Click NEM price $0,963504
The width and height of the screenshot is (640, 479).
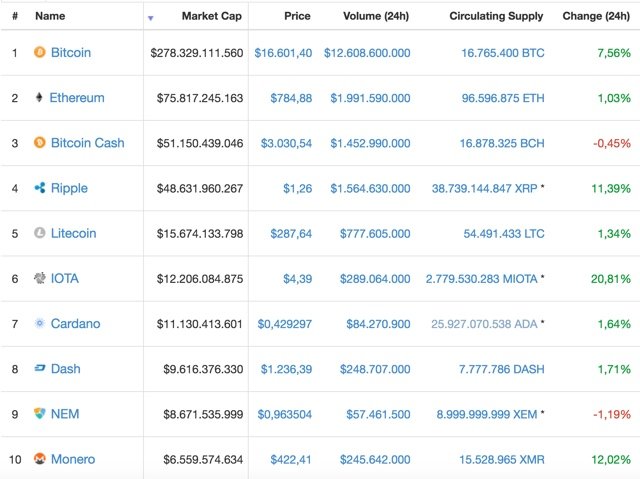point(284,415)
